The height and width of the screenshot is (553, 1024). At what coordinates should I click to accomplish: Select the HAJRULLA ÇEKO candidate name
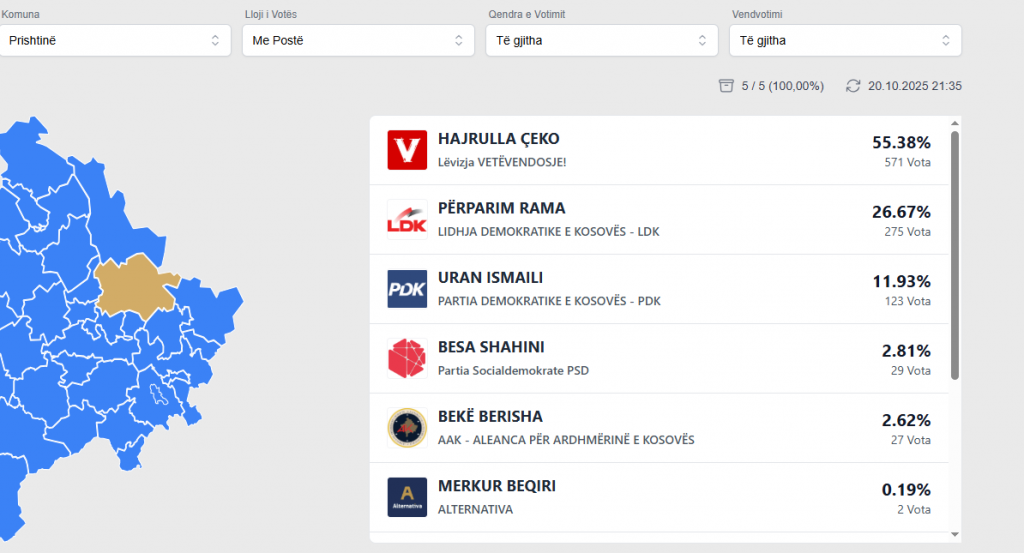click(x=499, y=139)
